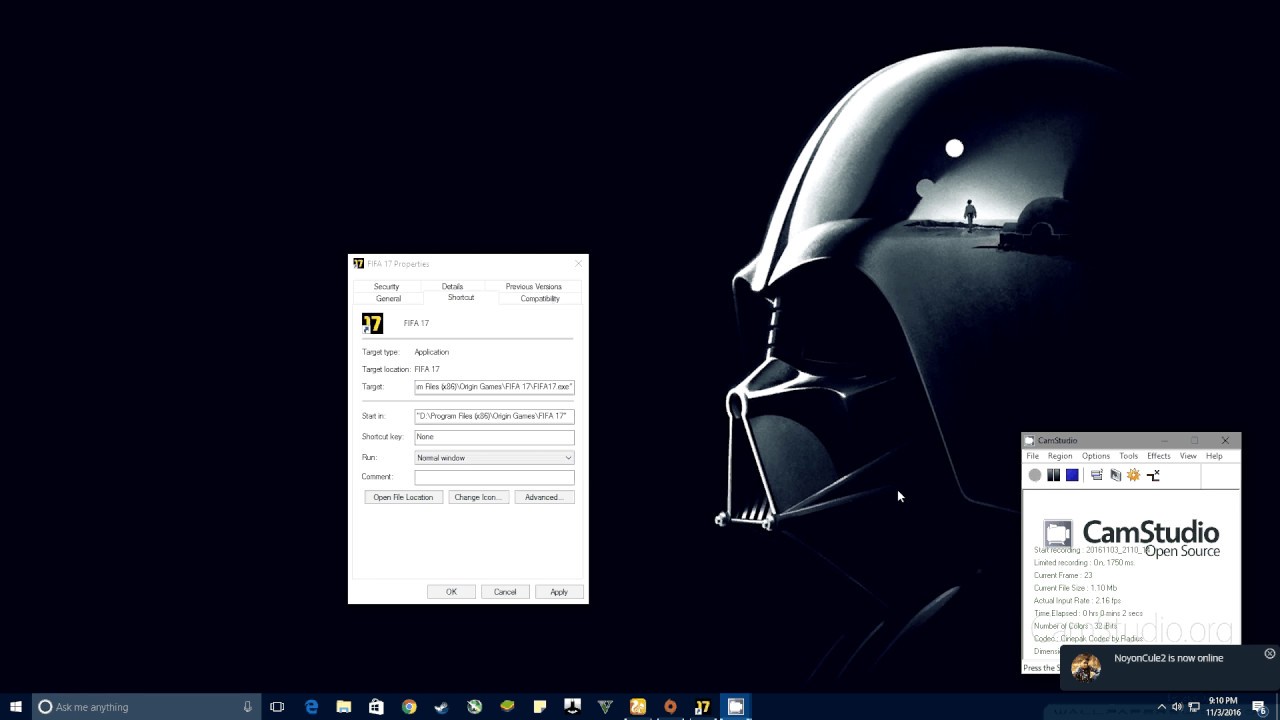Click the Open File Location button
Viewport: 1280px width, 720px height.
(403, 497)
